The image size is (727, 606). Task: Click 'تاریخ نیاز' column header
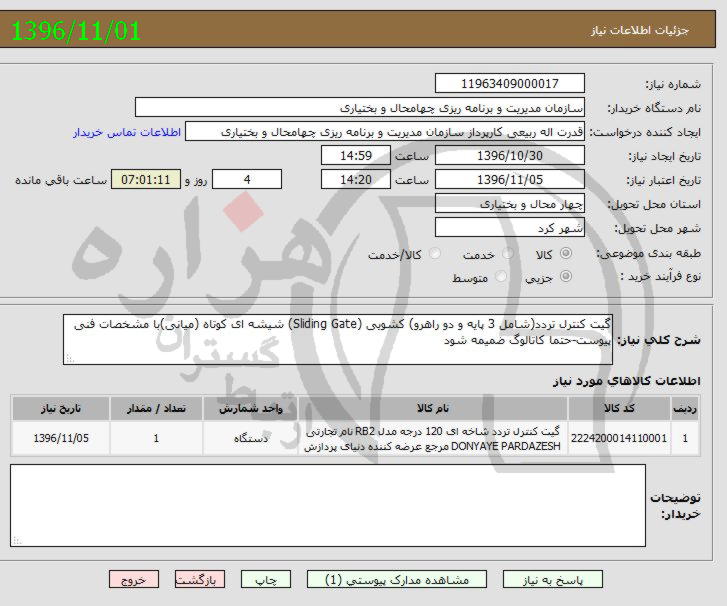[x=60, y=408]
